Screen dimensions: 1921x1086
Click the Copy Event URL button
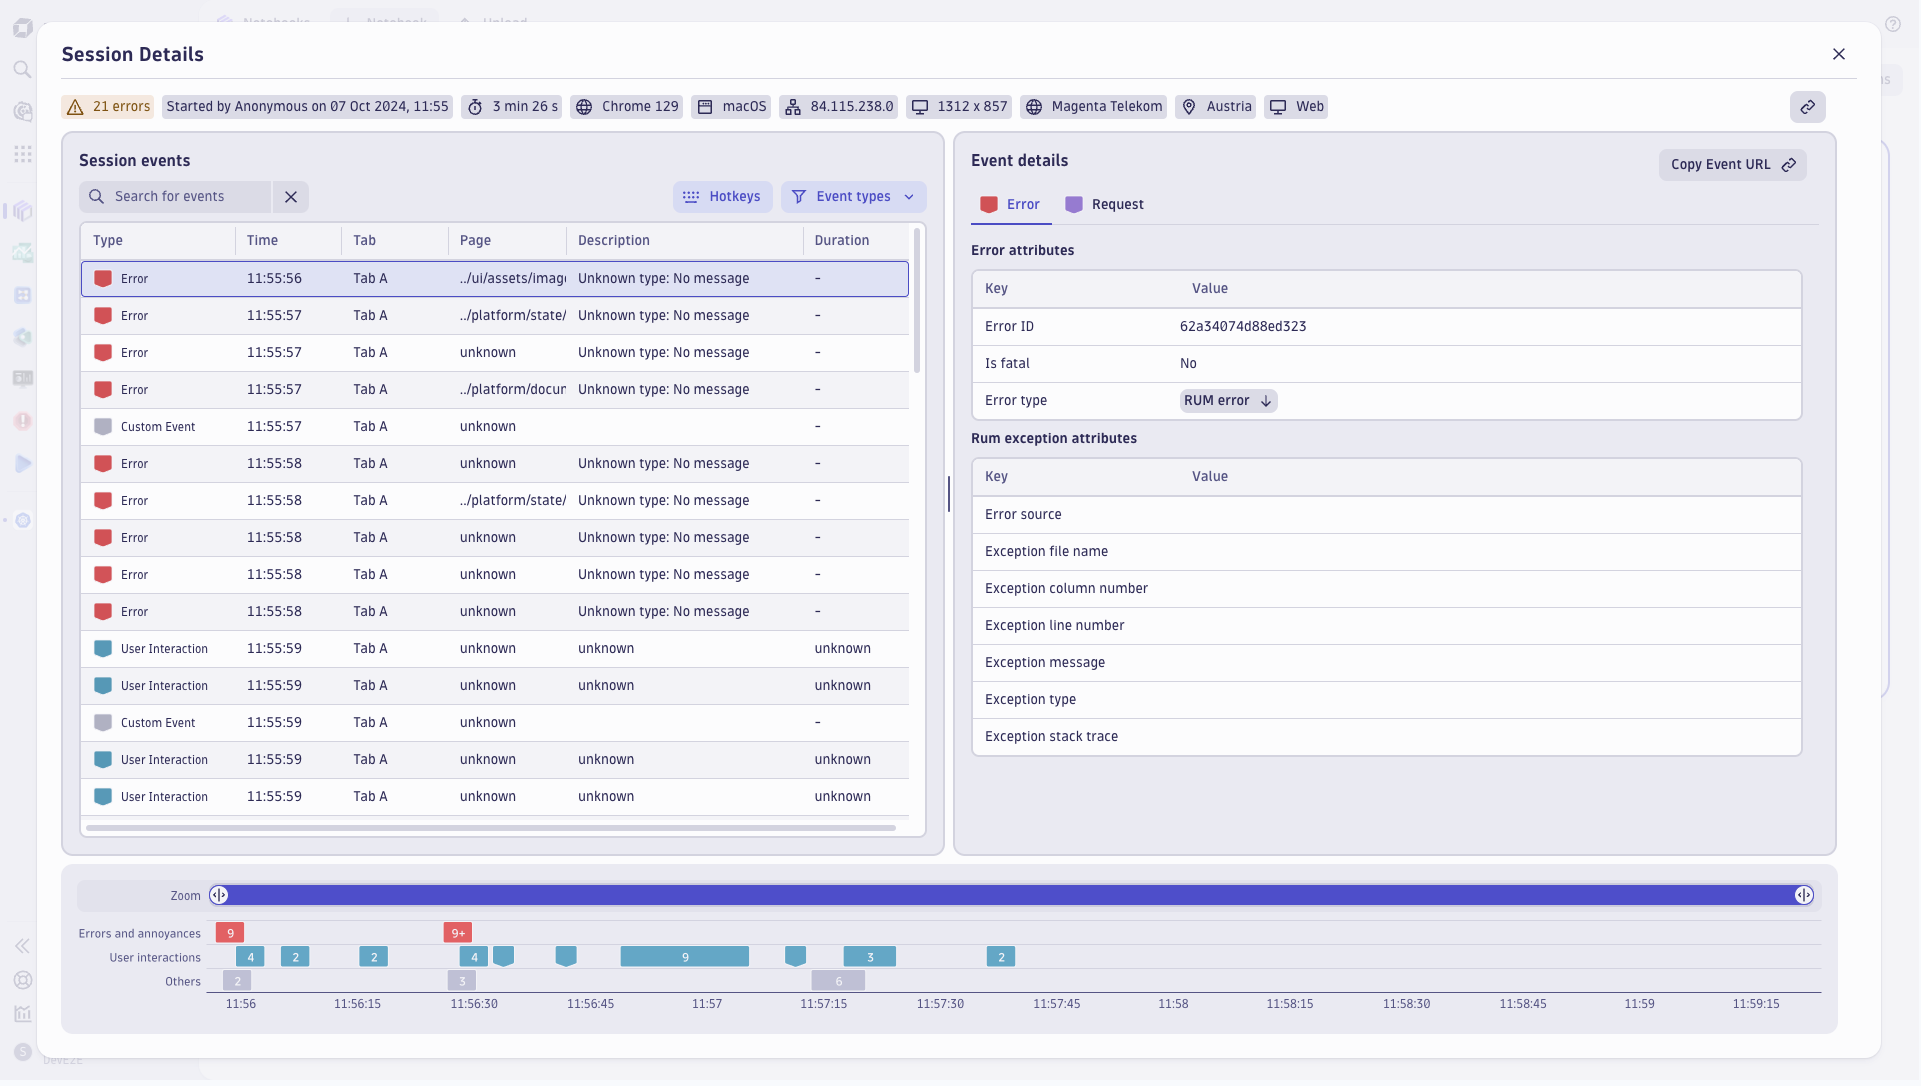click(x=1732, y=164)
